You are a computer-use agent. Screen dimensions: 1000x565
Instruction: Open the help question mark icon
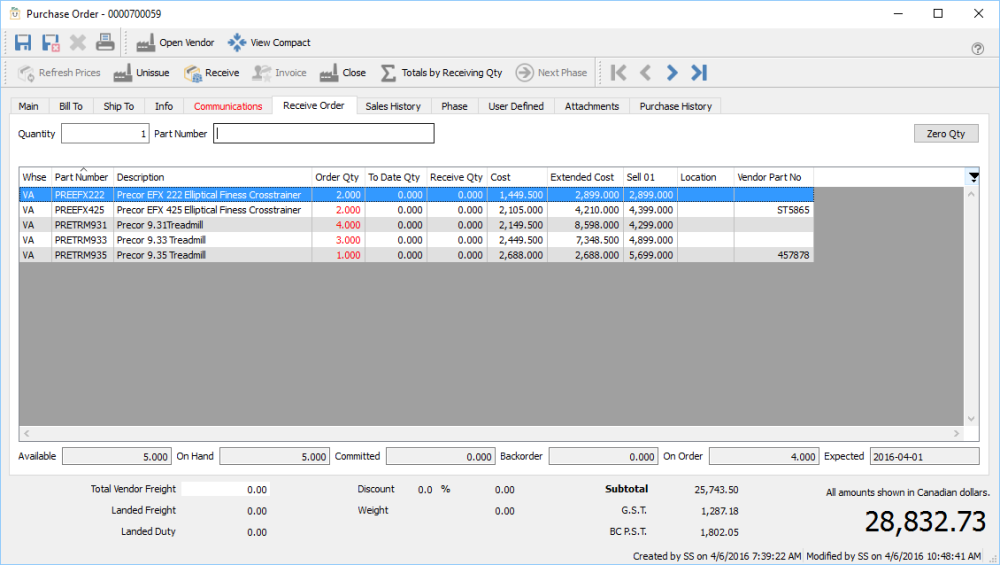click(x=978, y=49)
